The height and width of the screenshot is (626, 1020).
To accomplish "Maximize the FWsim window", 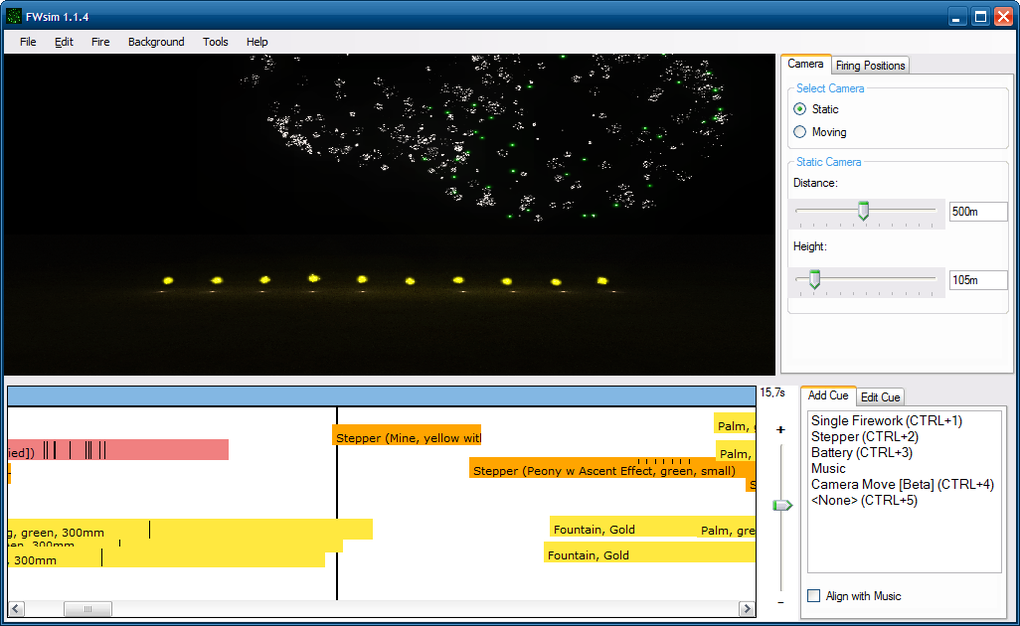I will coord(980,17).
